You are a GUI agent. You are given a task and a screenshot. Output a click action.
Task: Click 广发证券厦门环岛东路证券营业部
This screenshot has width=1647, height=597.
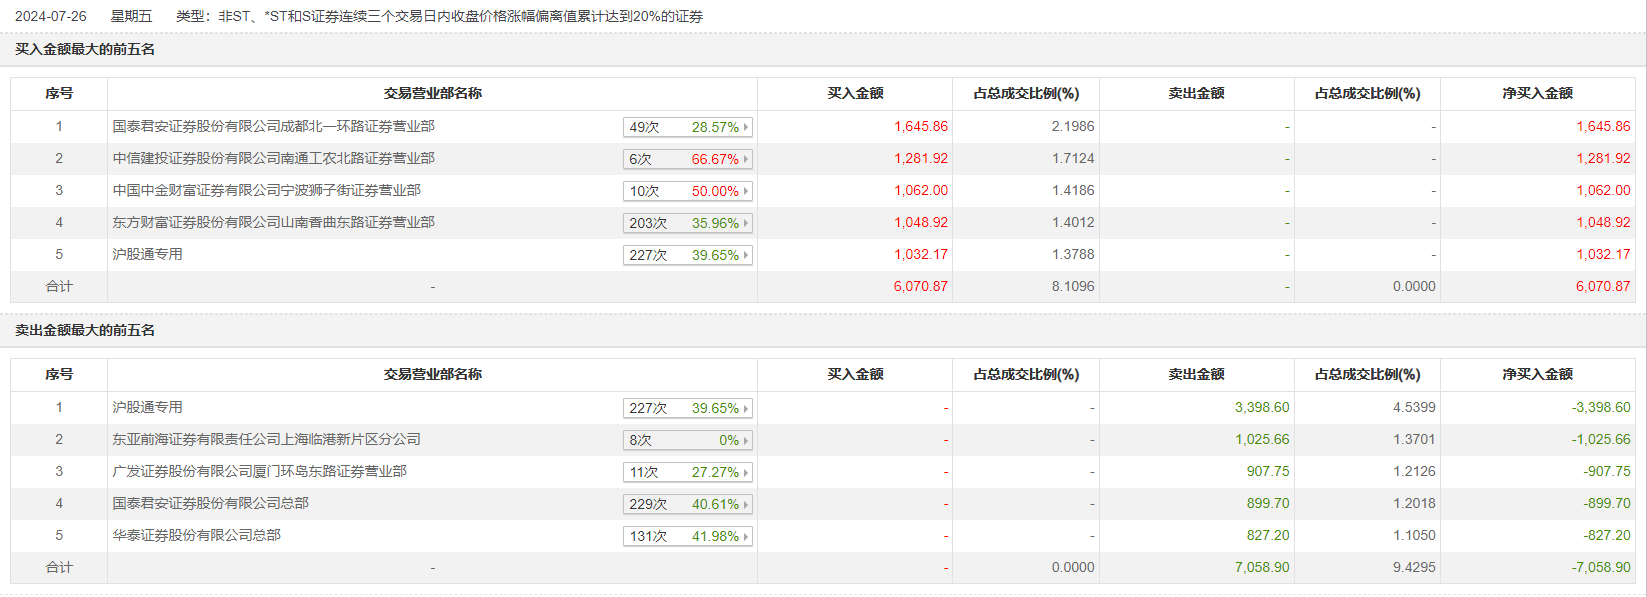point(259,471)
